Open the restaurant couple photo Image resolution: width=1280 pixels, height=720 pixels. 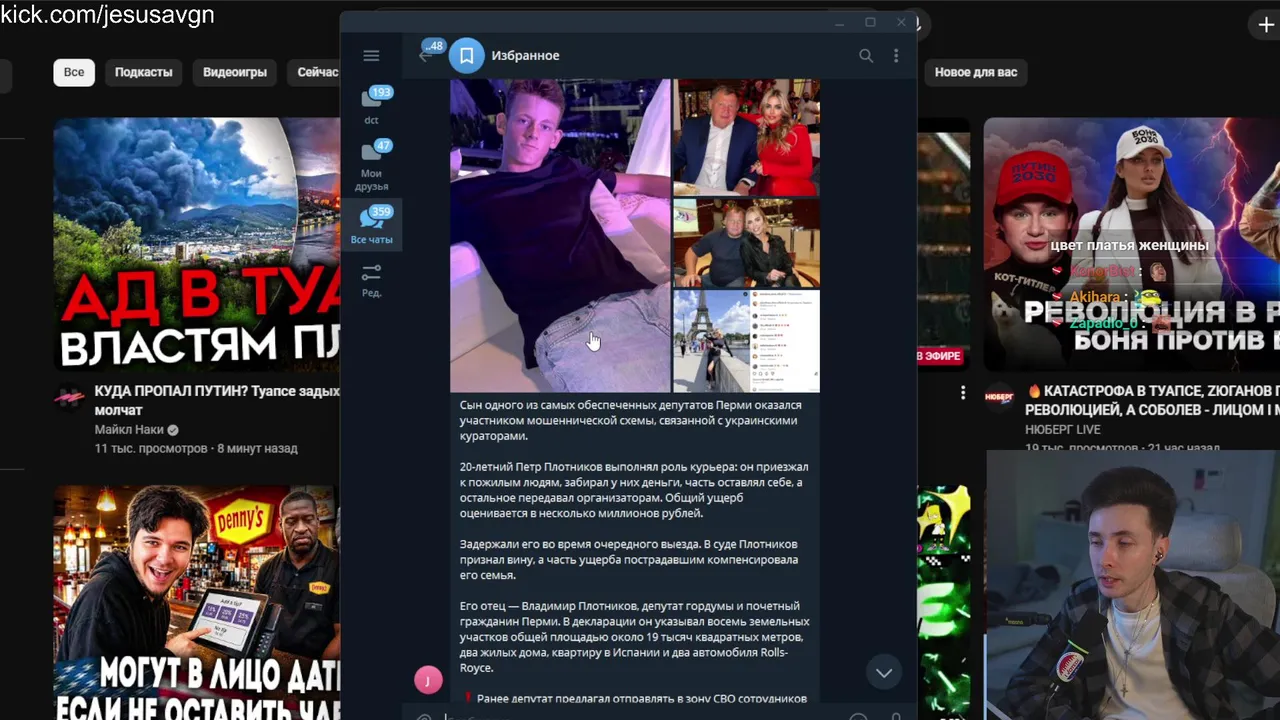click(x=746, y=243)
